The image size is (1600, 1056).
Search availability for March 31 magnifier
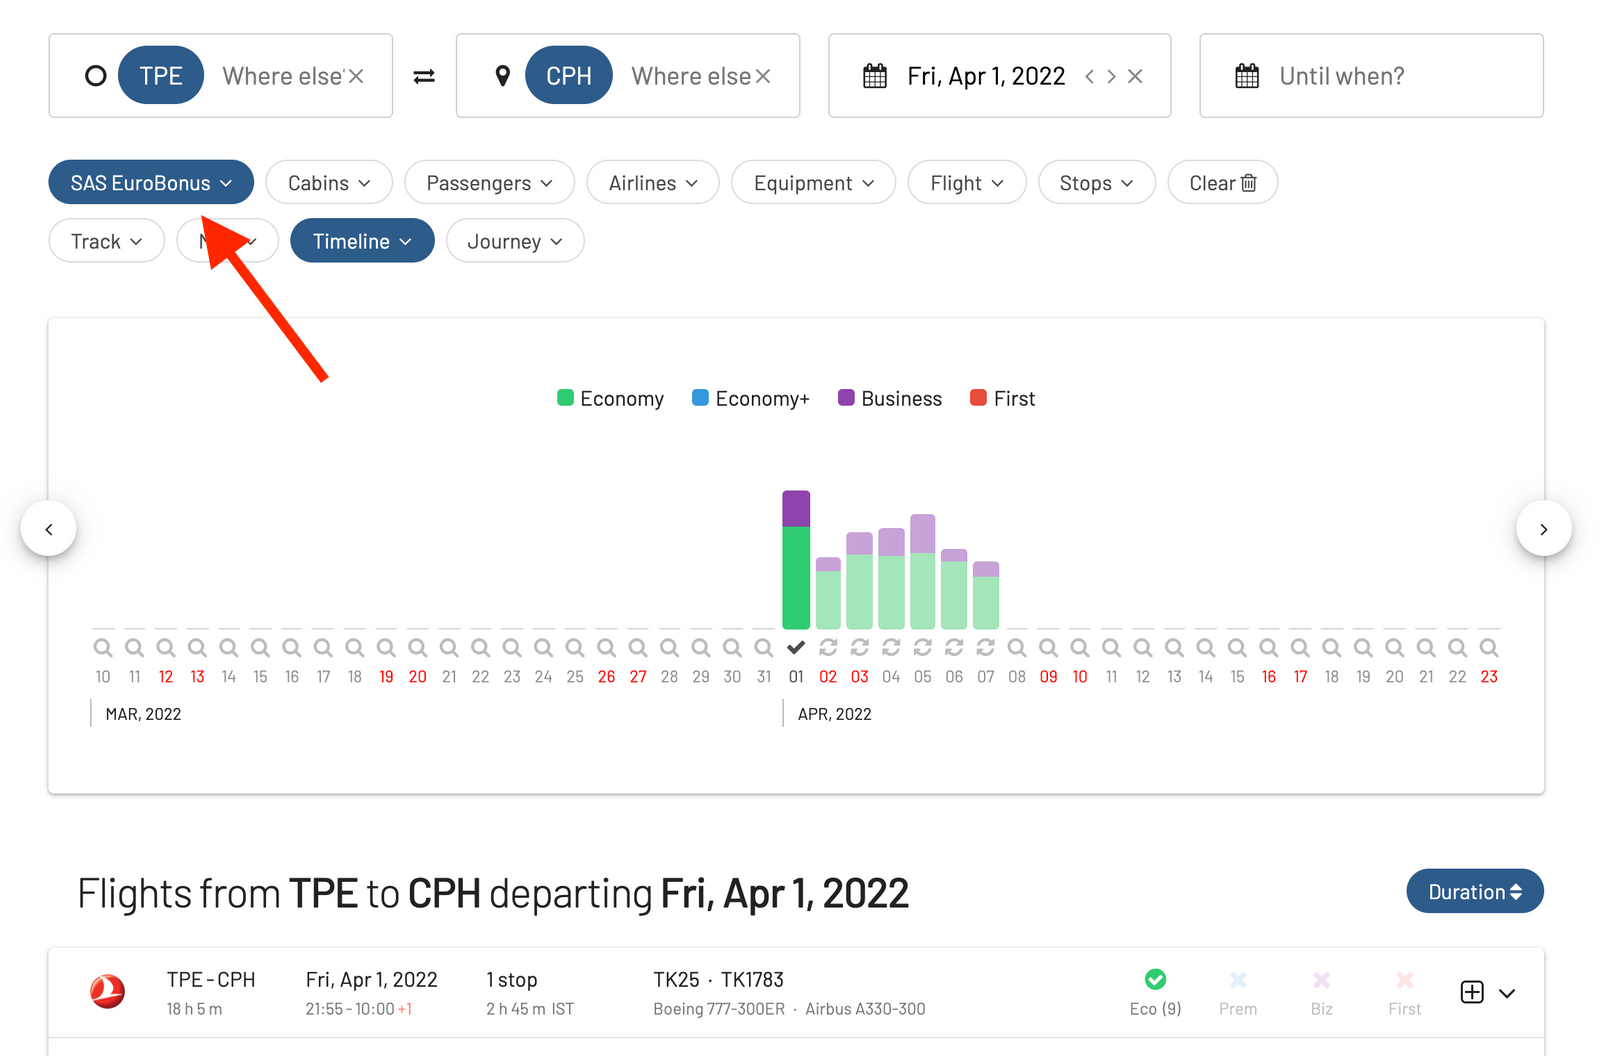pyautogui.click(x=764, y=647)
